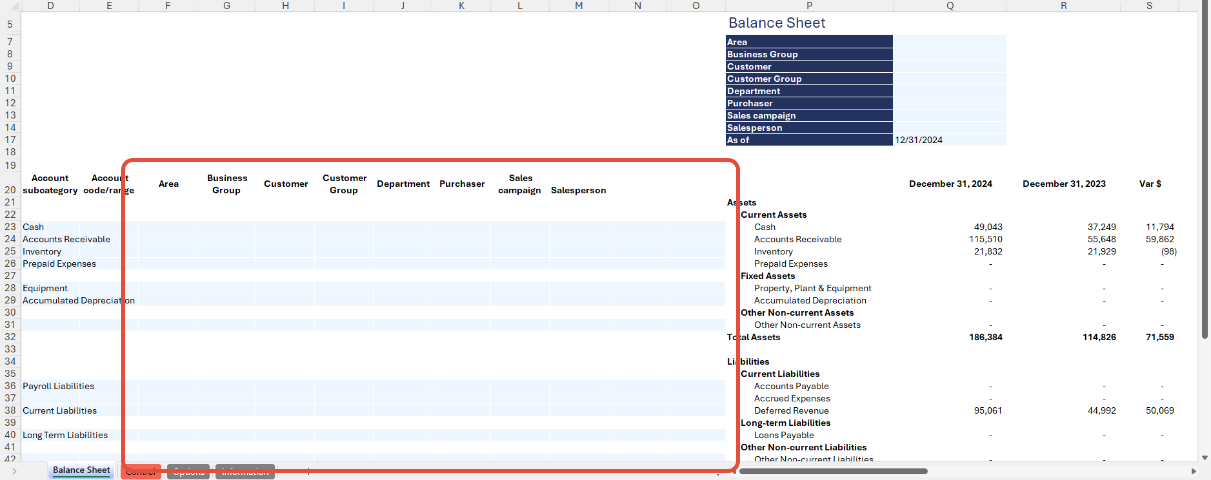This screenshot has width=1211, height=480.
Task: Select the Equipment cell in column D
Action: coord(50,288)
